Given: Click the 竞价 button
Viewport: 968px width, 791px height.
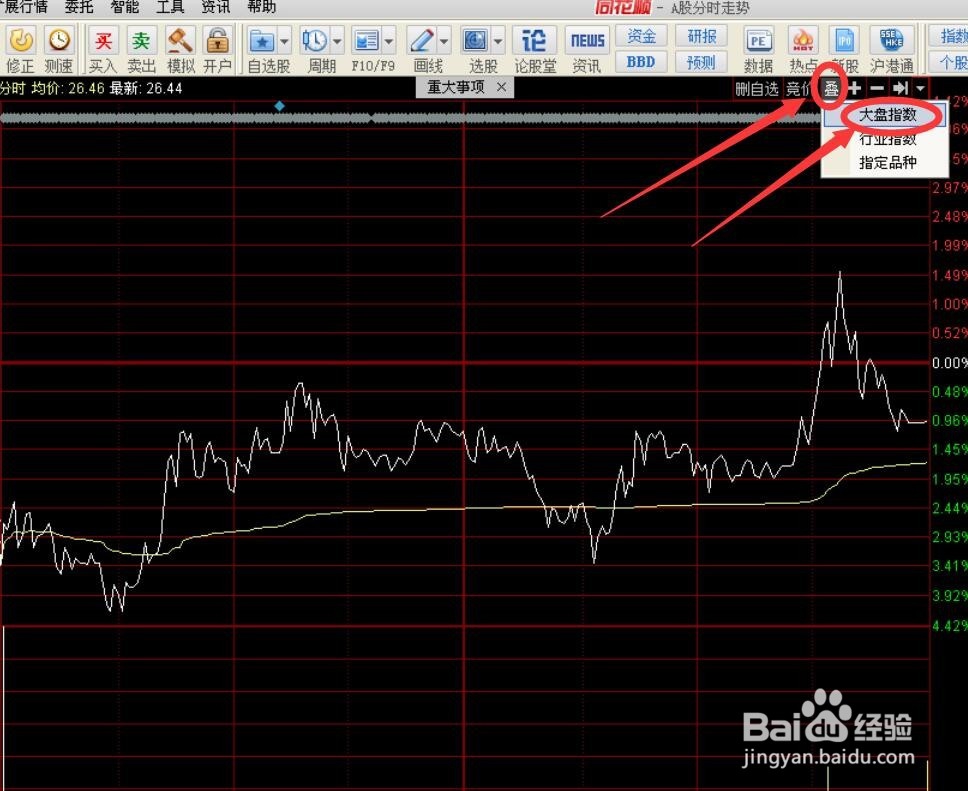Looking at the screenshot, I should 799,89.
